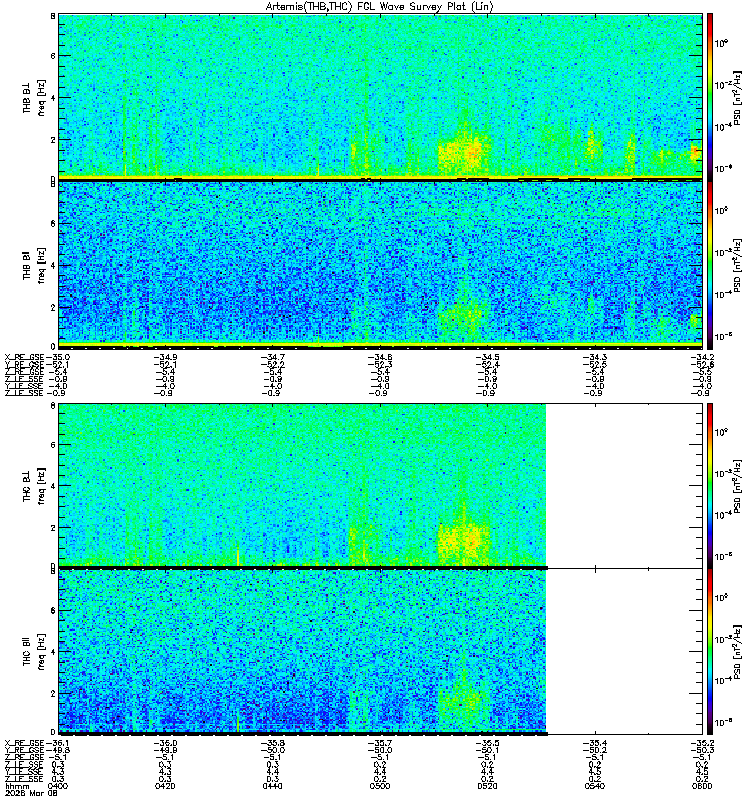Click the THC X position value "-36.0"
This screenshot has width=750, height=800.
coord(165,743)
